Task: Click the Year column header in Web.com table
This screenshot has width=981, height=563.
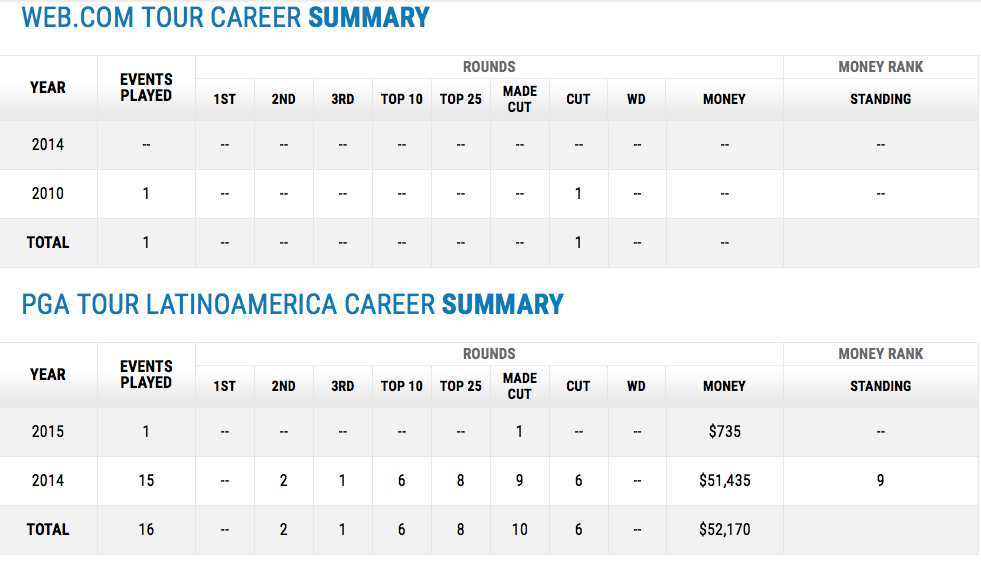Action: coord(48,87)
